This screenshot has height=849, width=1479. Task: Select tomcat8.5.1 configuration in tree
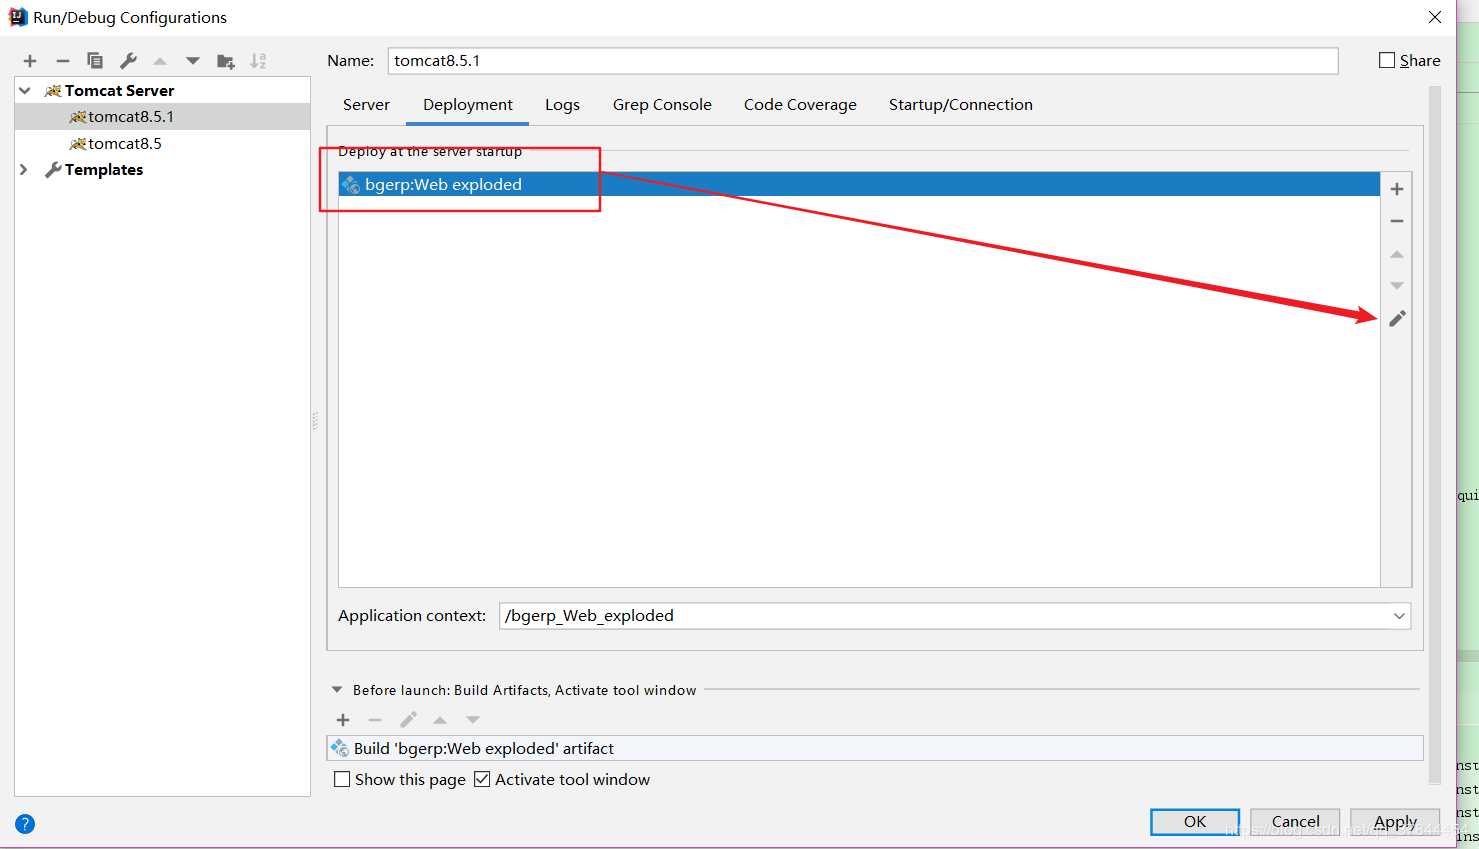[162, 117]
